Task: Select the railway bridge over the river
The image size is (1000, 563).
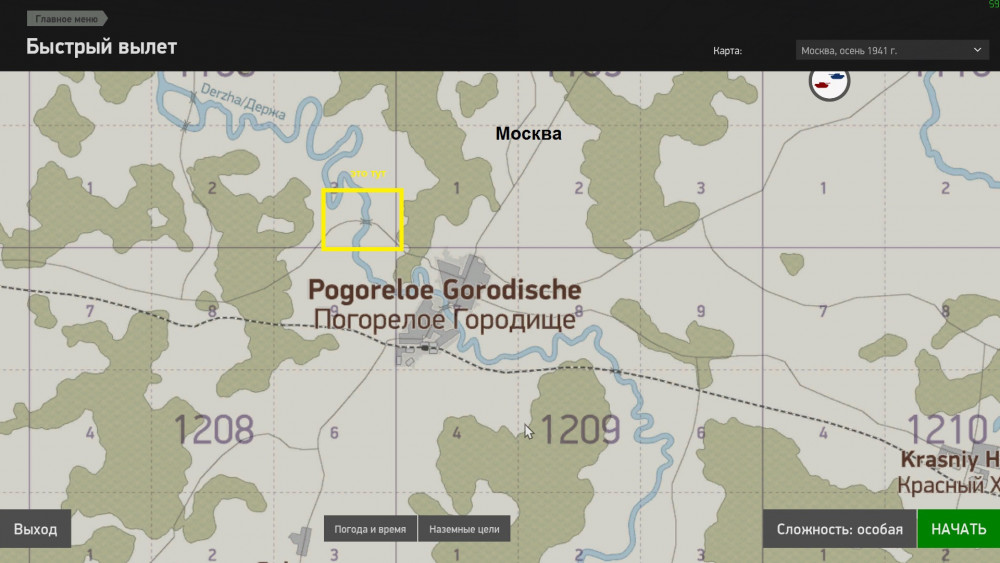Action: point(615,370)
